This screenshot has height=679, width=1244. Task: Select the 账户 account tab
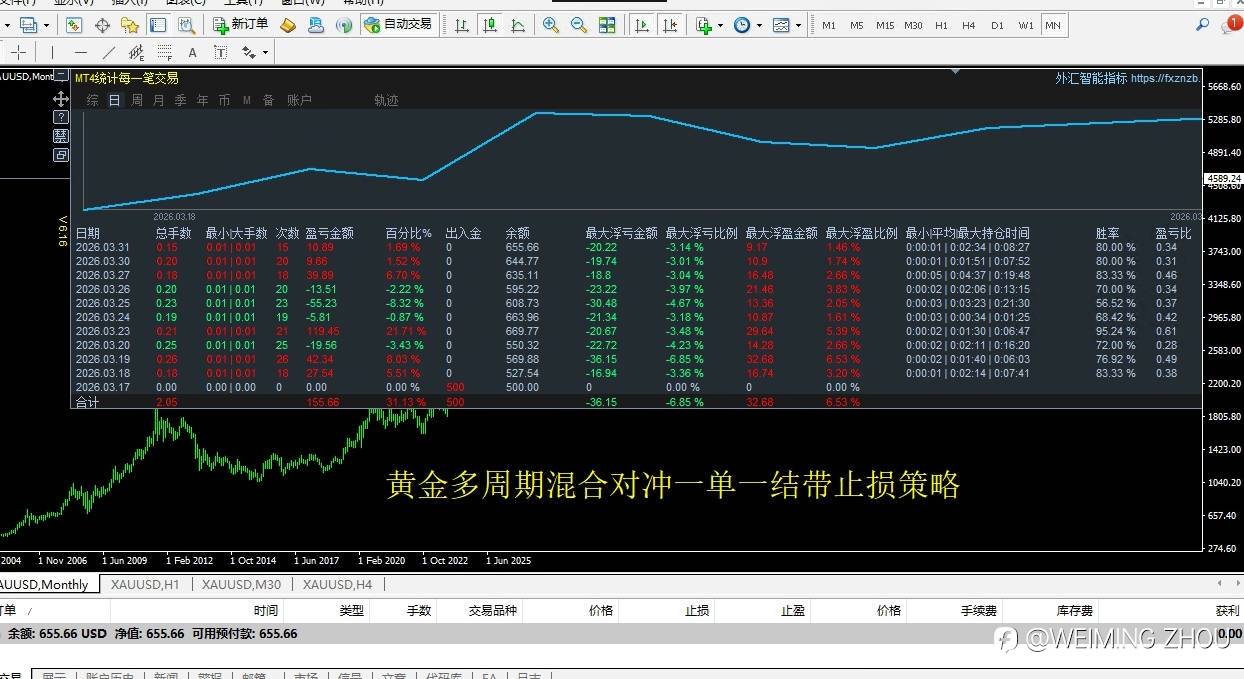pyautogui.click(x=300, y=100)
